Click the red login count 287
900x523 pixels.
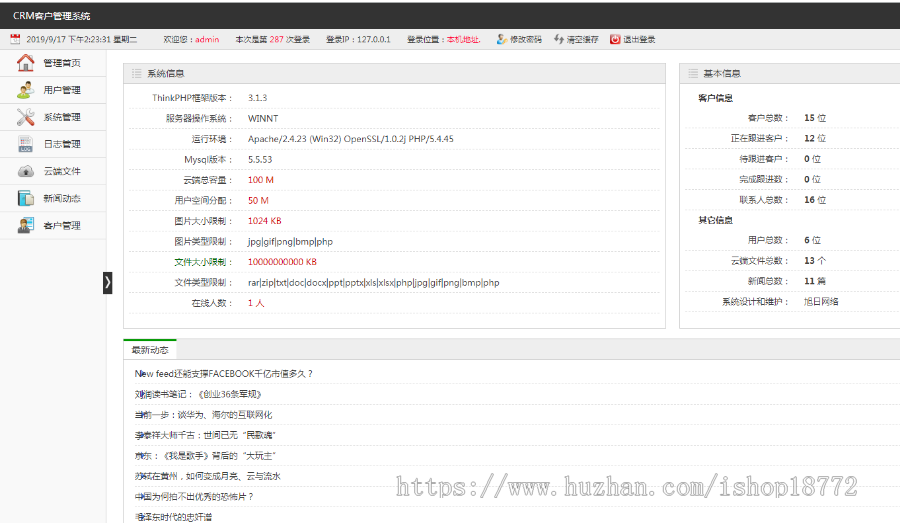[x=276, y=40]
